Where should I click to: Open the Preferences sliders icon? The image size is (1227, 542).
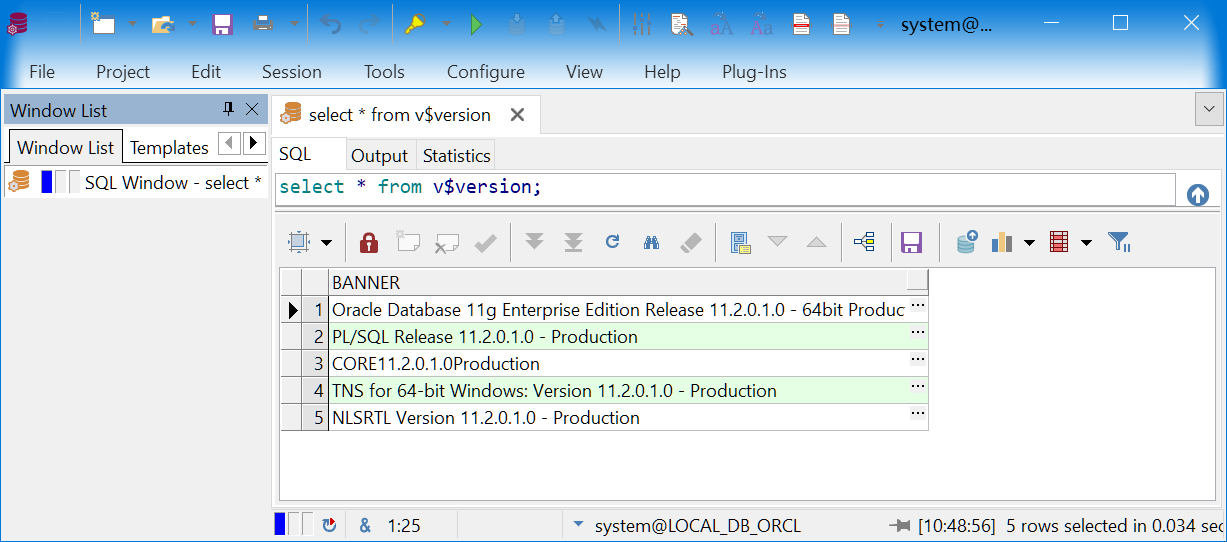click(642, 24)
